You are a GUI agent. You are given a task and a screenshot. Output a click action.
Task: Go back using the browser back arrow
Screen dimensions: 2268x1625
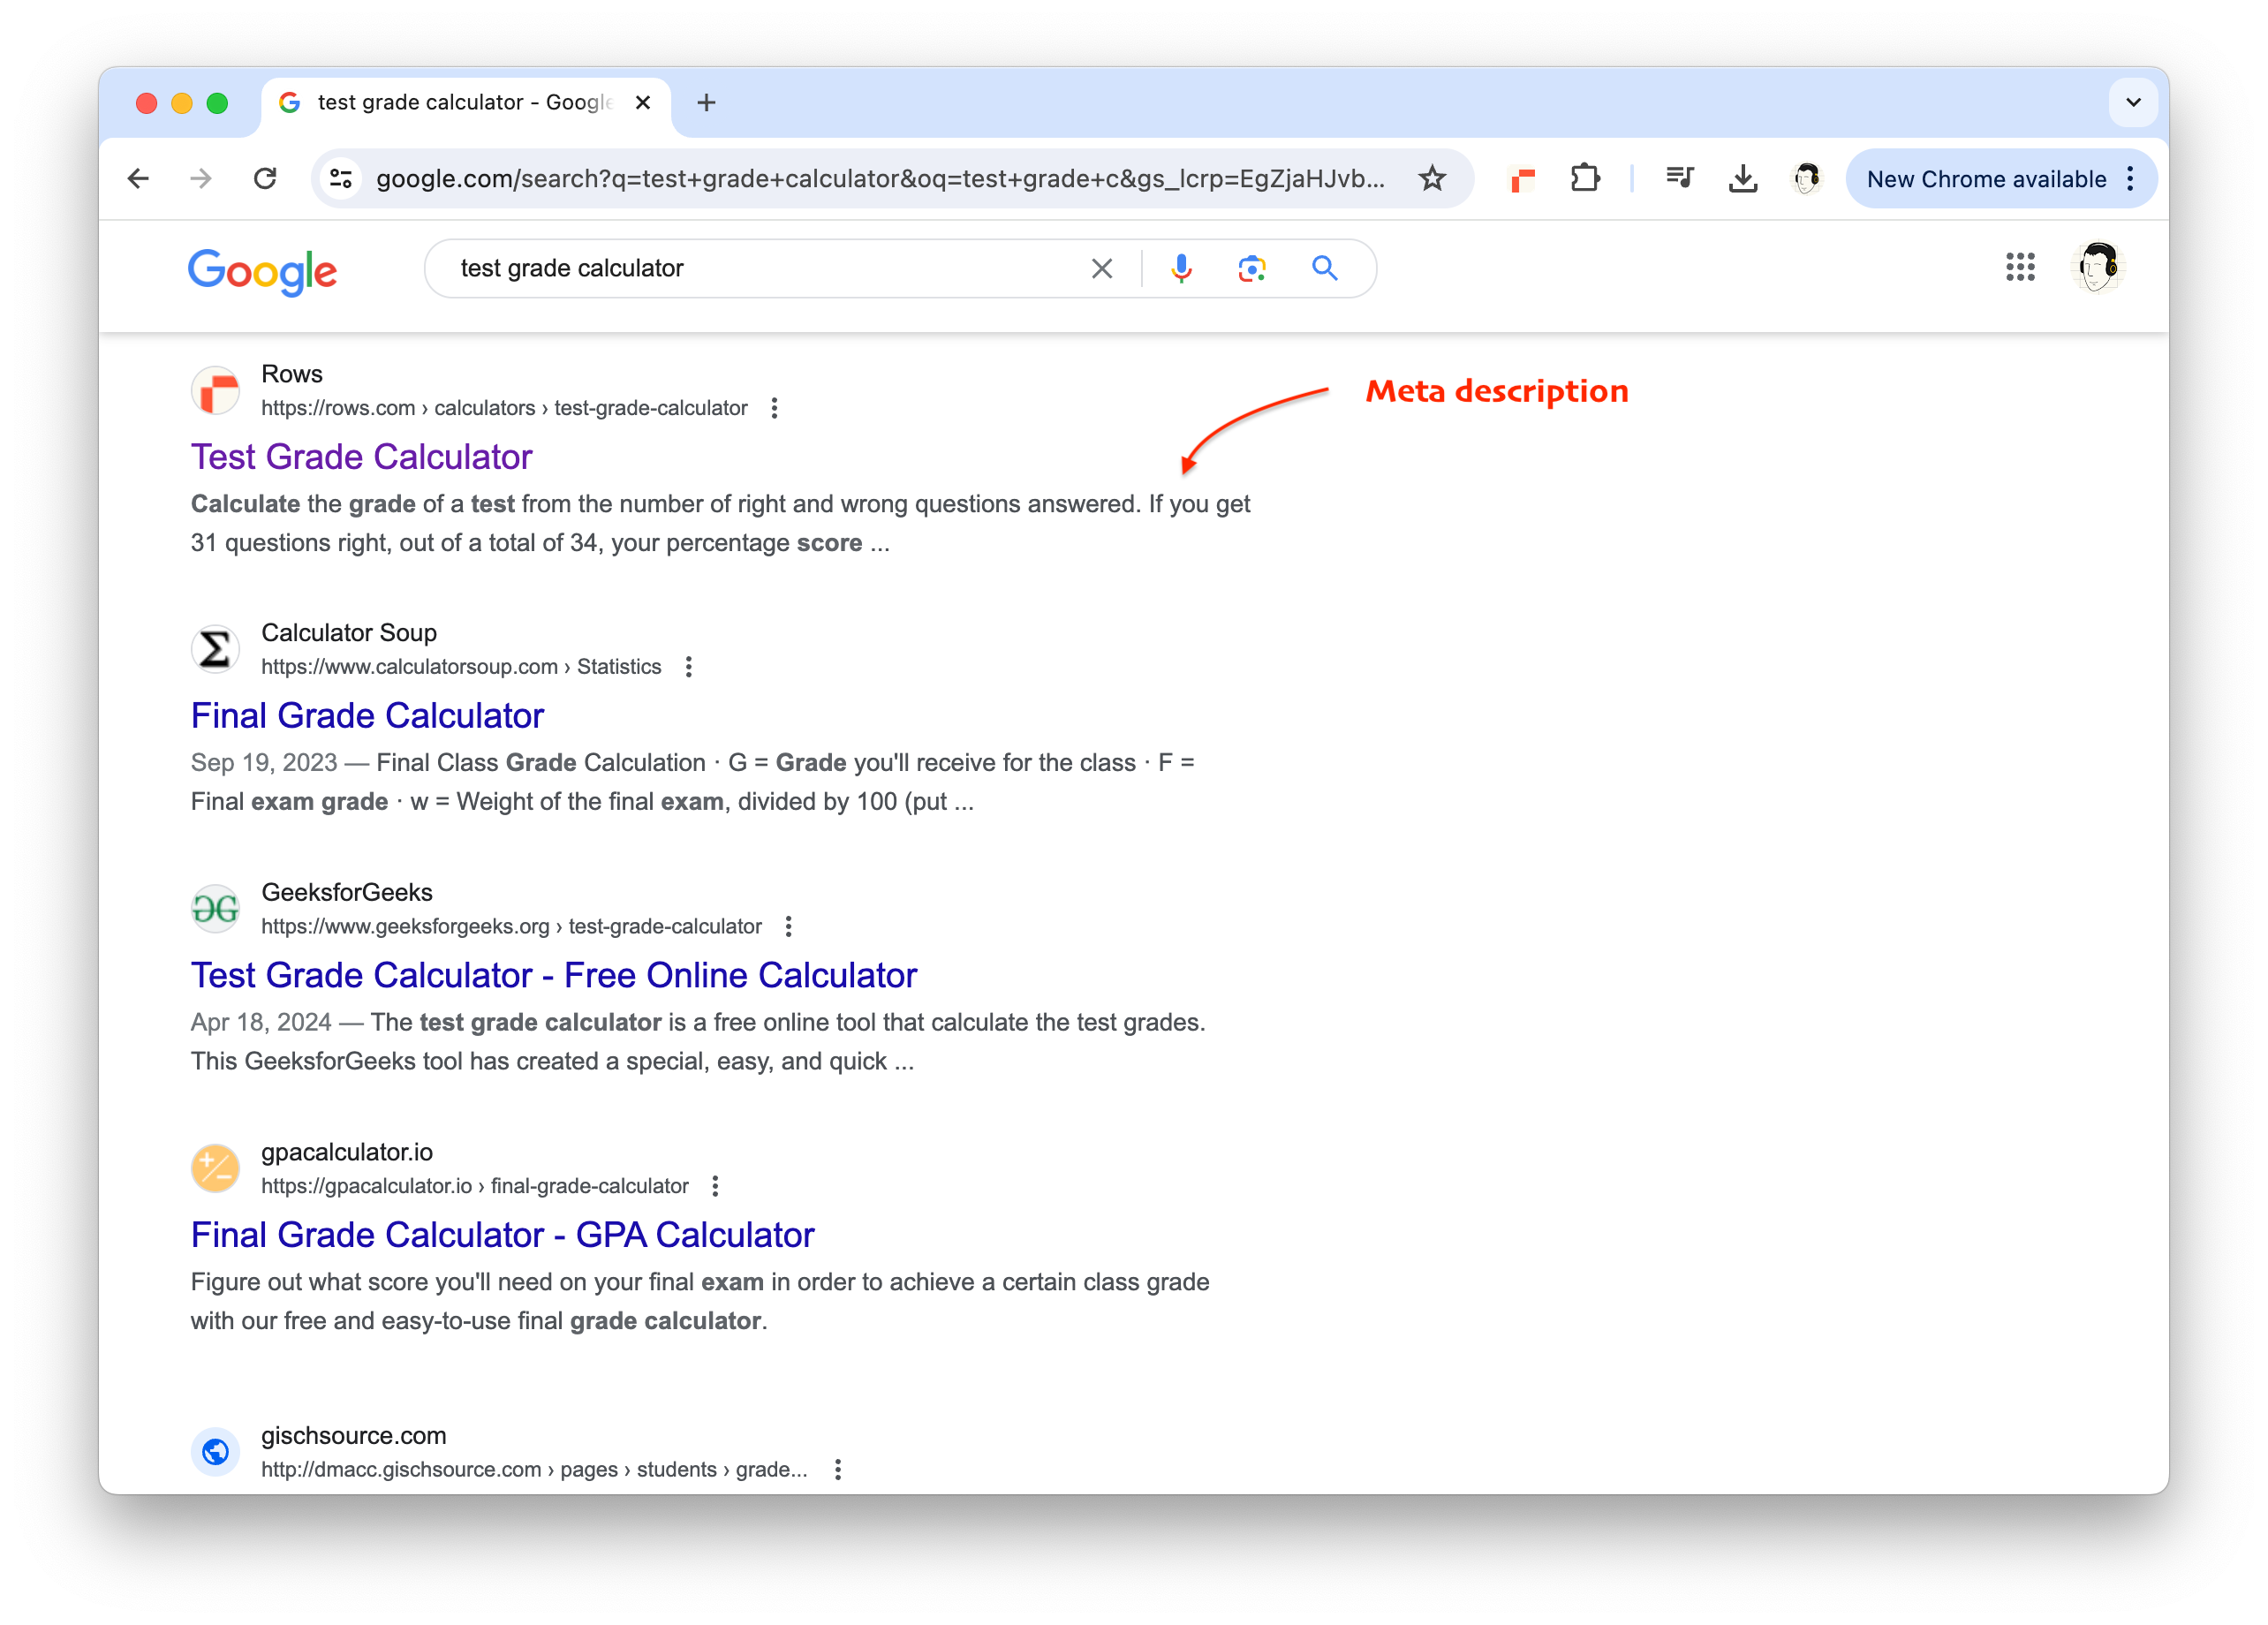click(138, 179)
